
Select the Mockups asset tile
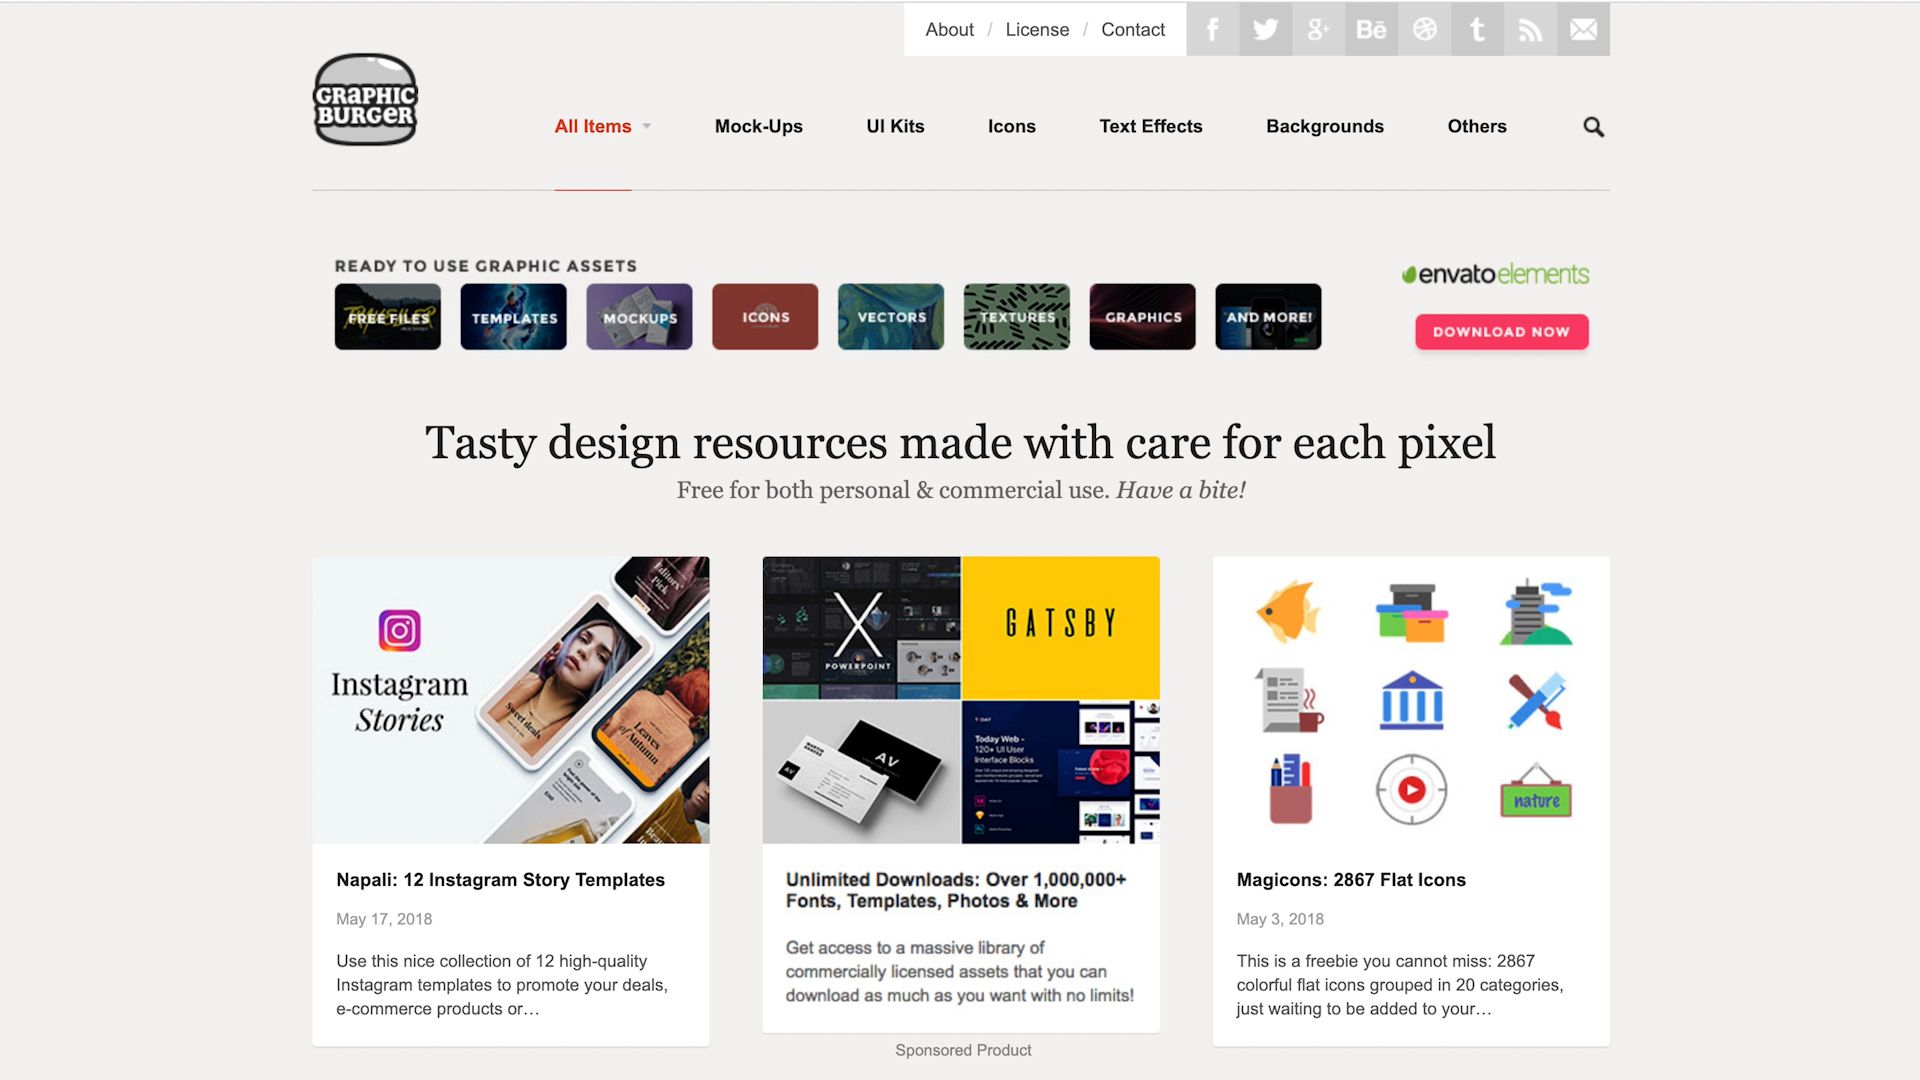640,317
